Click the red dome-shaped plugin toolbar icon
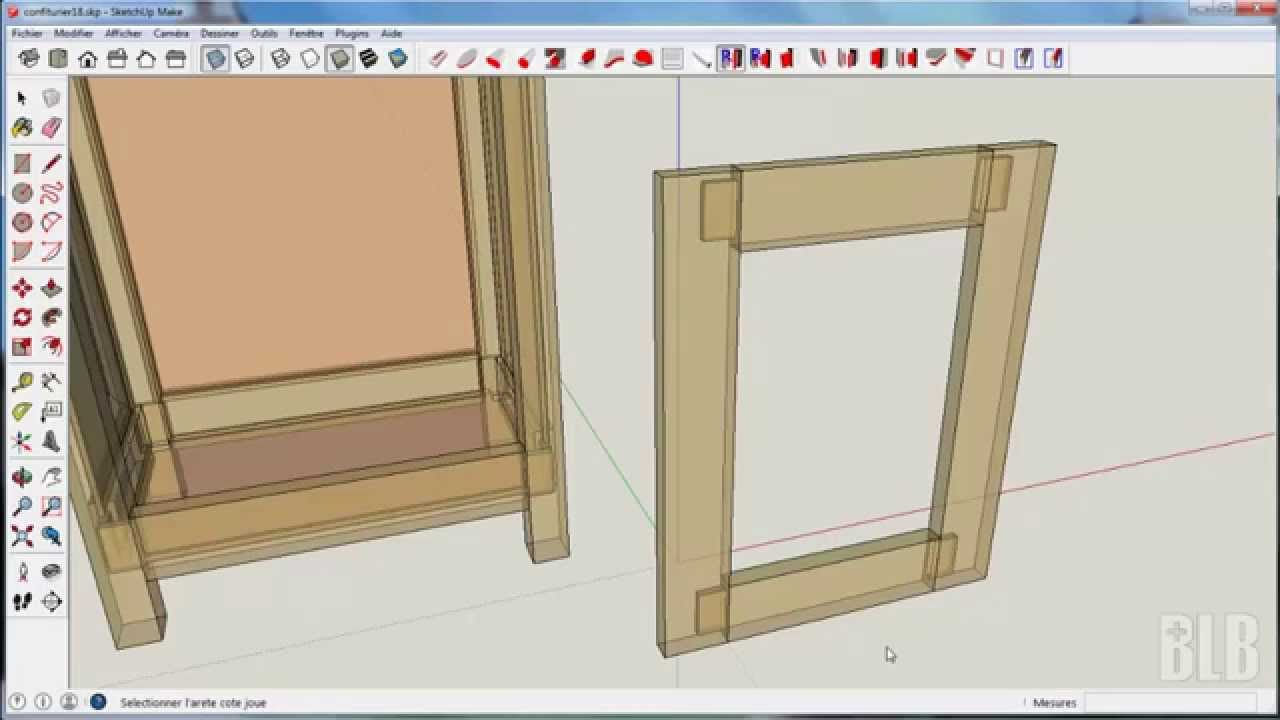 643,59
